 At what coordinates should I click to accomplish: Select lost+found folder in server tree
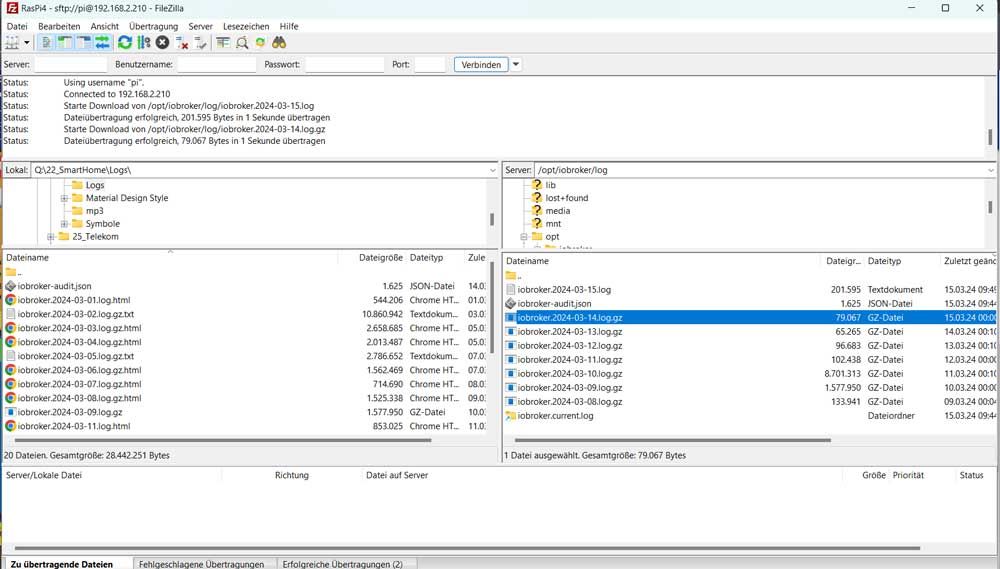coord(566,198)
